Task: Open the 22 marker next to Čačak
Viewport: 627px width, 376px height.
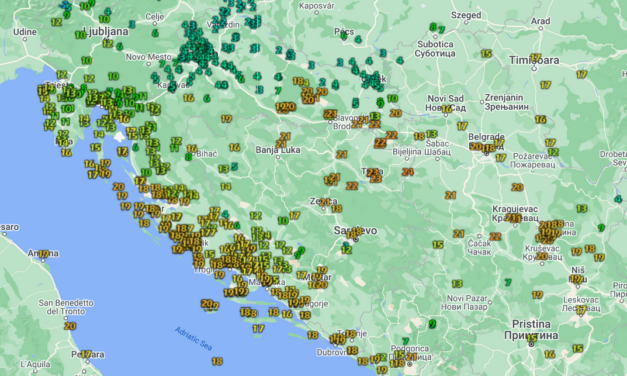Action: coord(495,237)
